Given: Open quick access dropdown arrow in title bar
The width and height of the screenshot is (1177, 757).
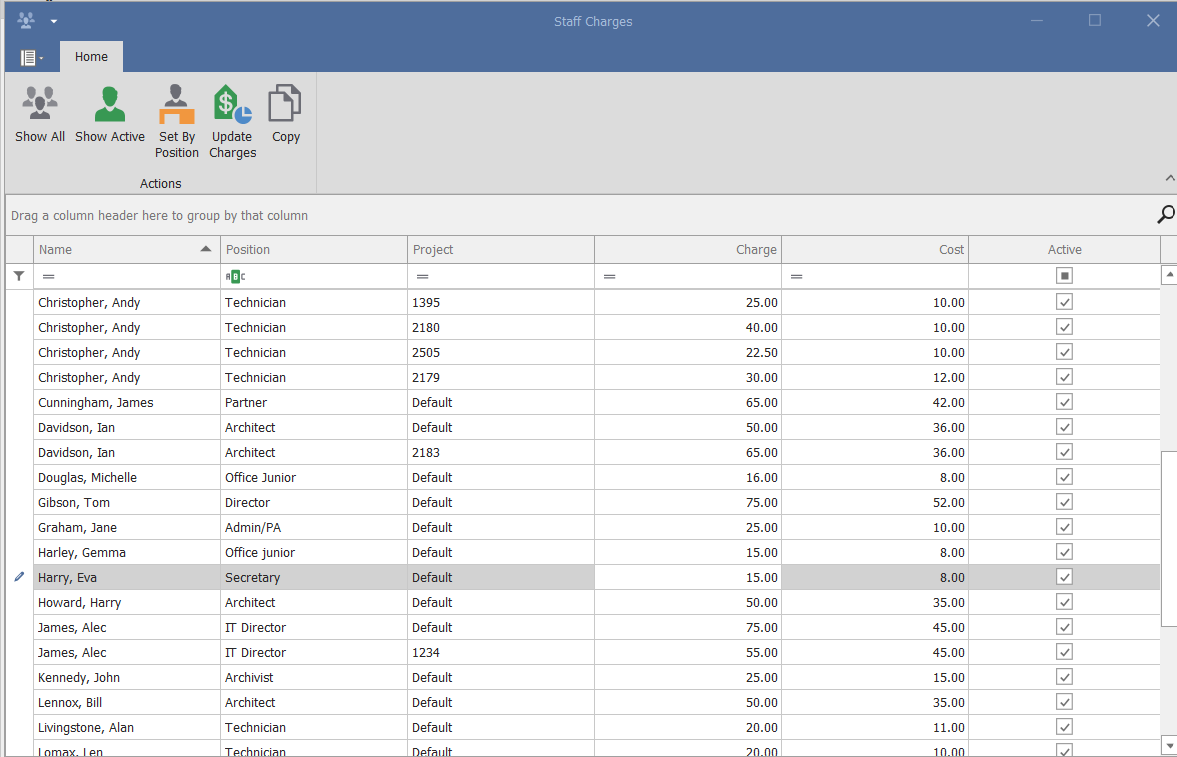Looking at the screenshot, I should (x=54, y=21).
